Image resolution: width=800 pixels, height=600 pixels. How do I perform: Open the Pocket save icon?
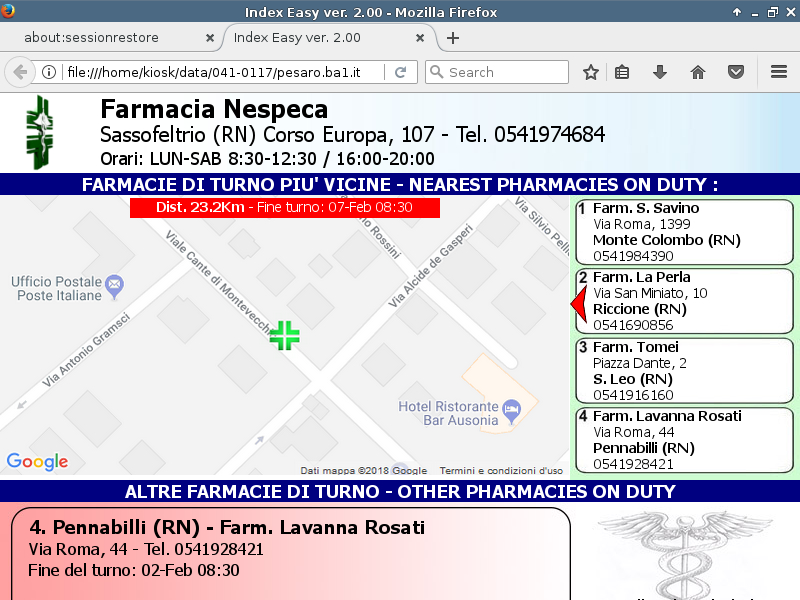pyautogui.click(x=736, y=72)
